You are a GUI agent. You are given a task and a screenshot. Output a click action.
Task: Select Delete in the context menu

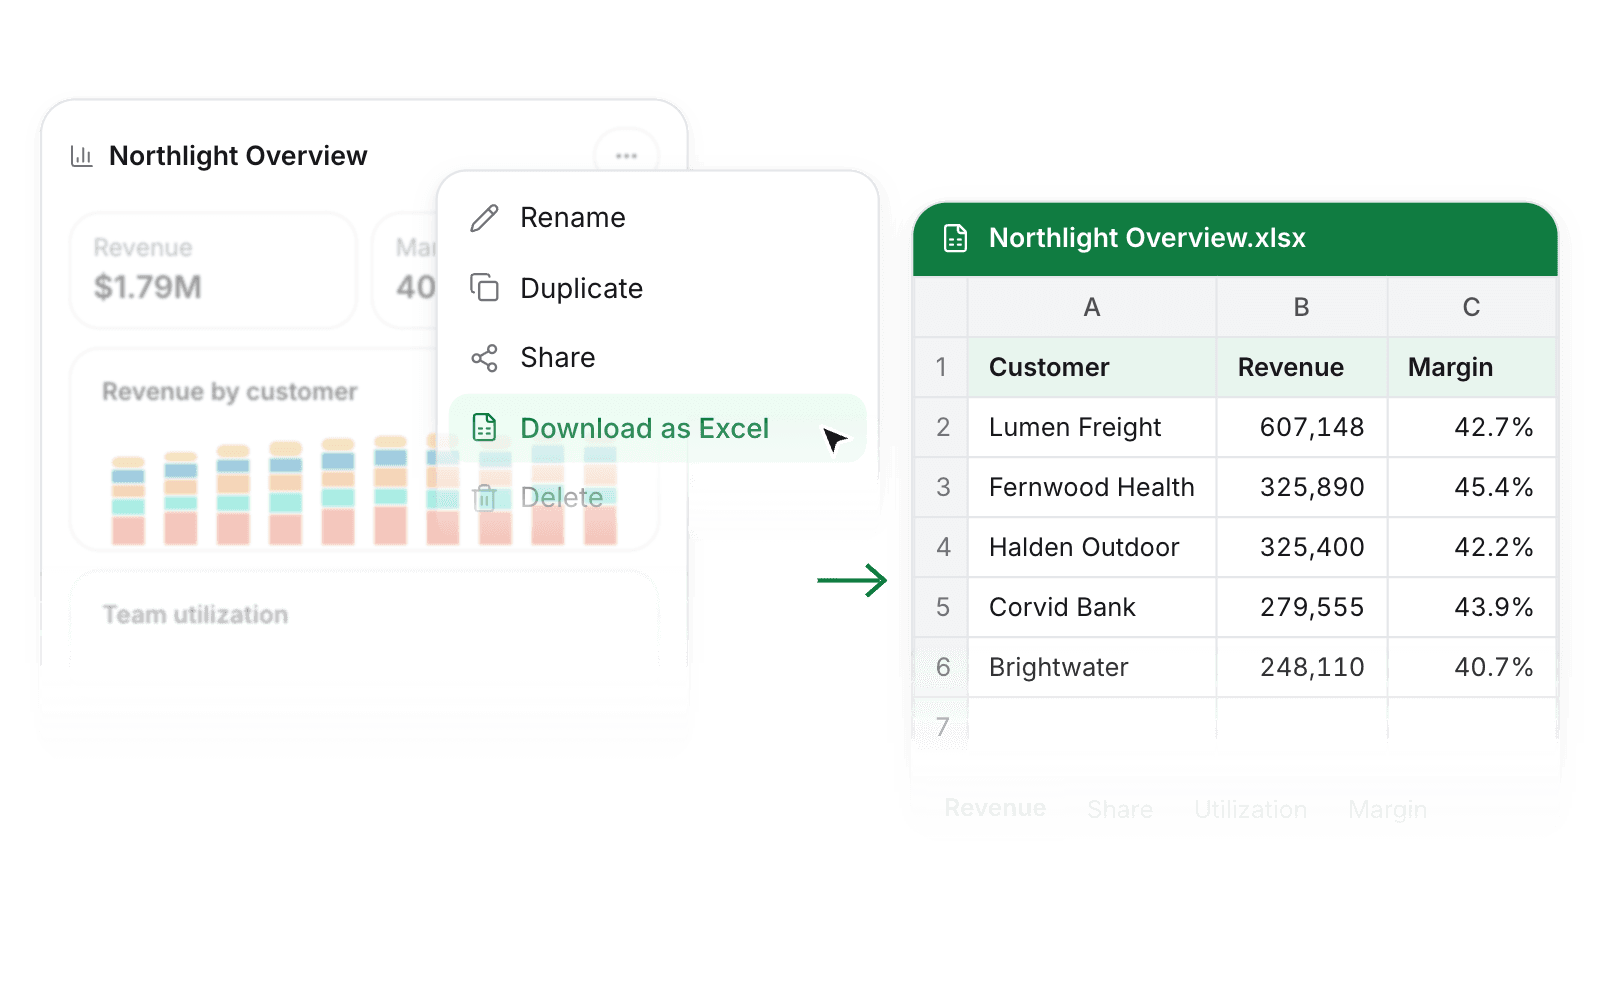pos(658,497)
